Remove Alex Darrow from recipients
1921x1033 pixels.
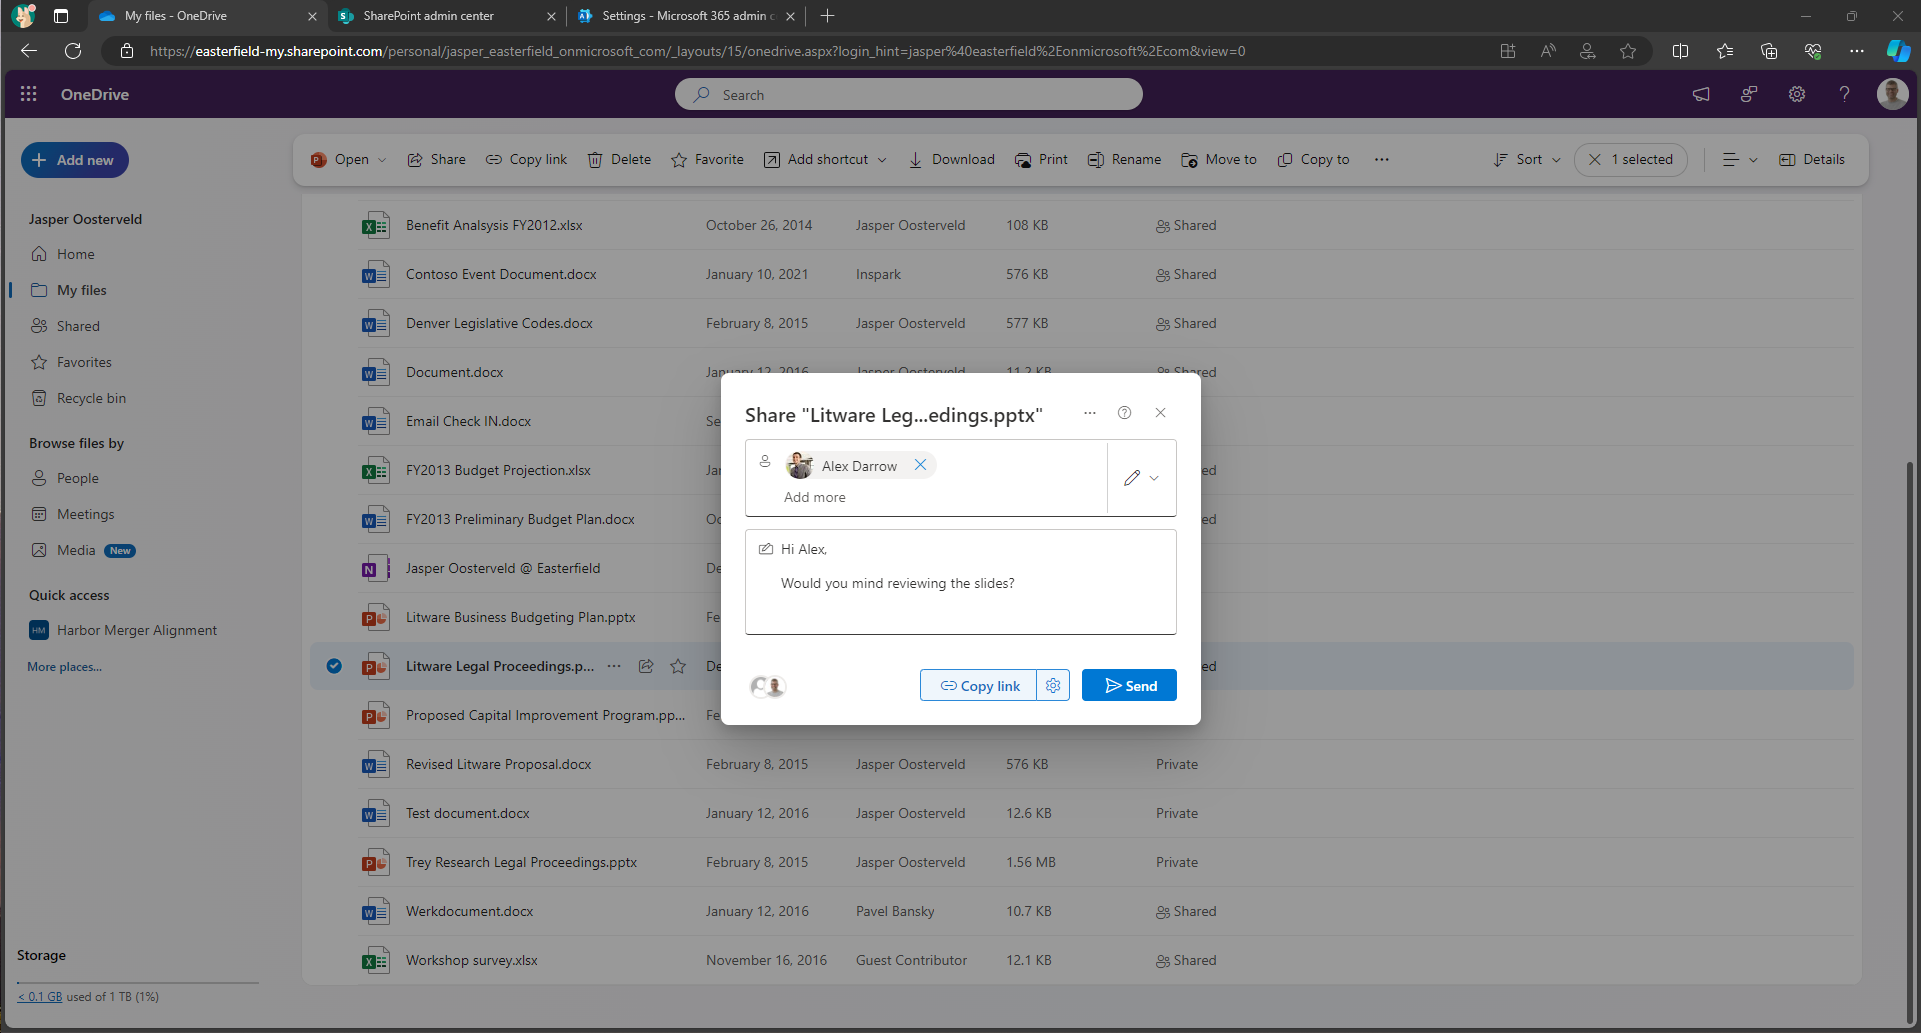920,465
